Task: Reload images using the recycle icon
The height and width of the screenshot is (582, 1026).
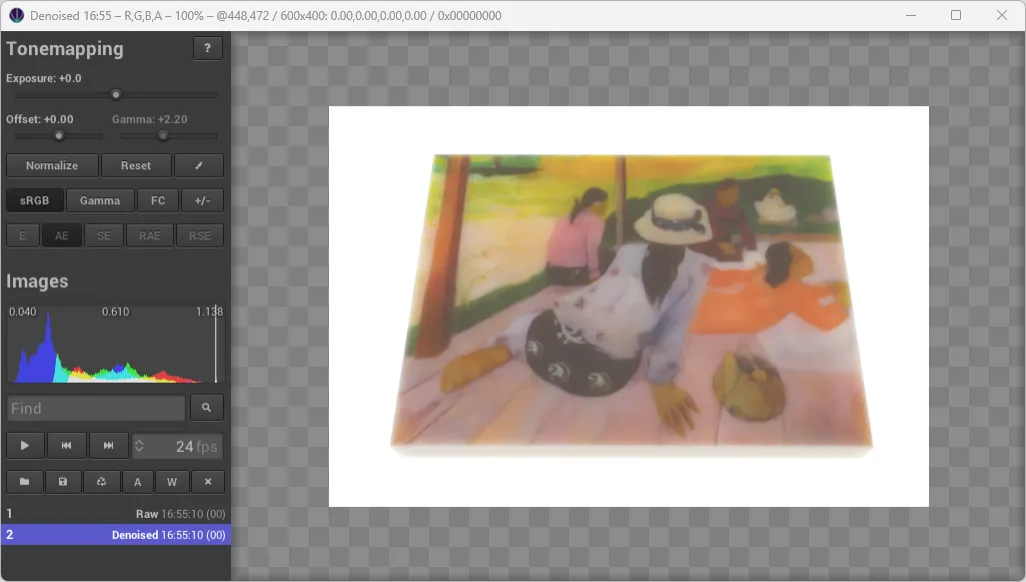Action: click(x=101, y=481)
